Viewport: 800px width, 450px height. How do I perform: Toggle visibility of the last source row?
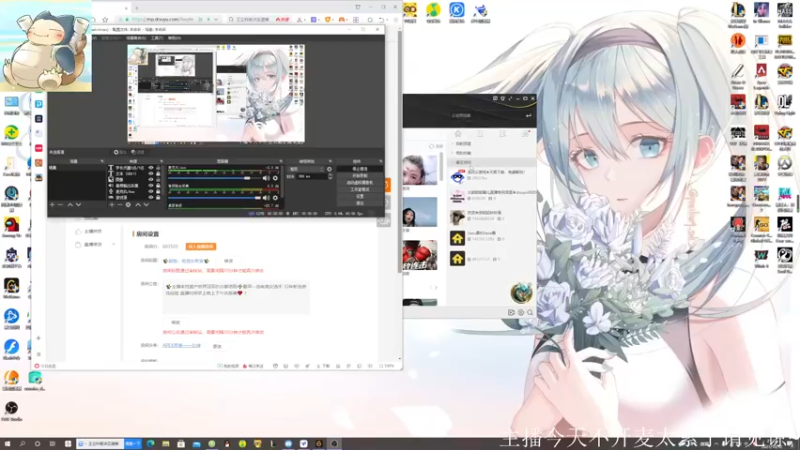151,197
